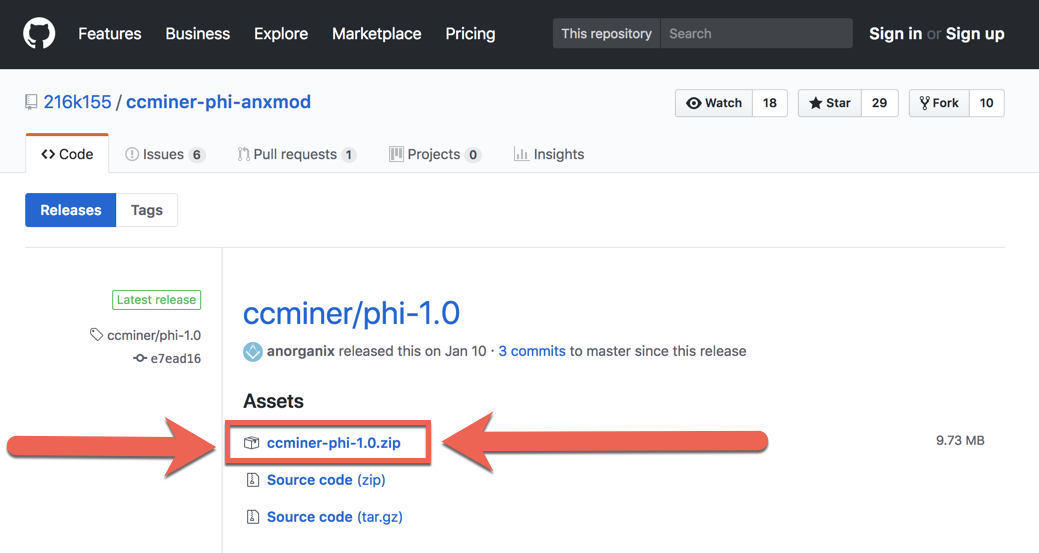This screenshot has width=1039, height=553.
Task: Click the Search input field
Action: 756,33
